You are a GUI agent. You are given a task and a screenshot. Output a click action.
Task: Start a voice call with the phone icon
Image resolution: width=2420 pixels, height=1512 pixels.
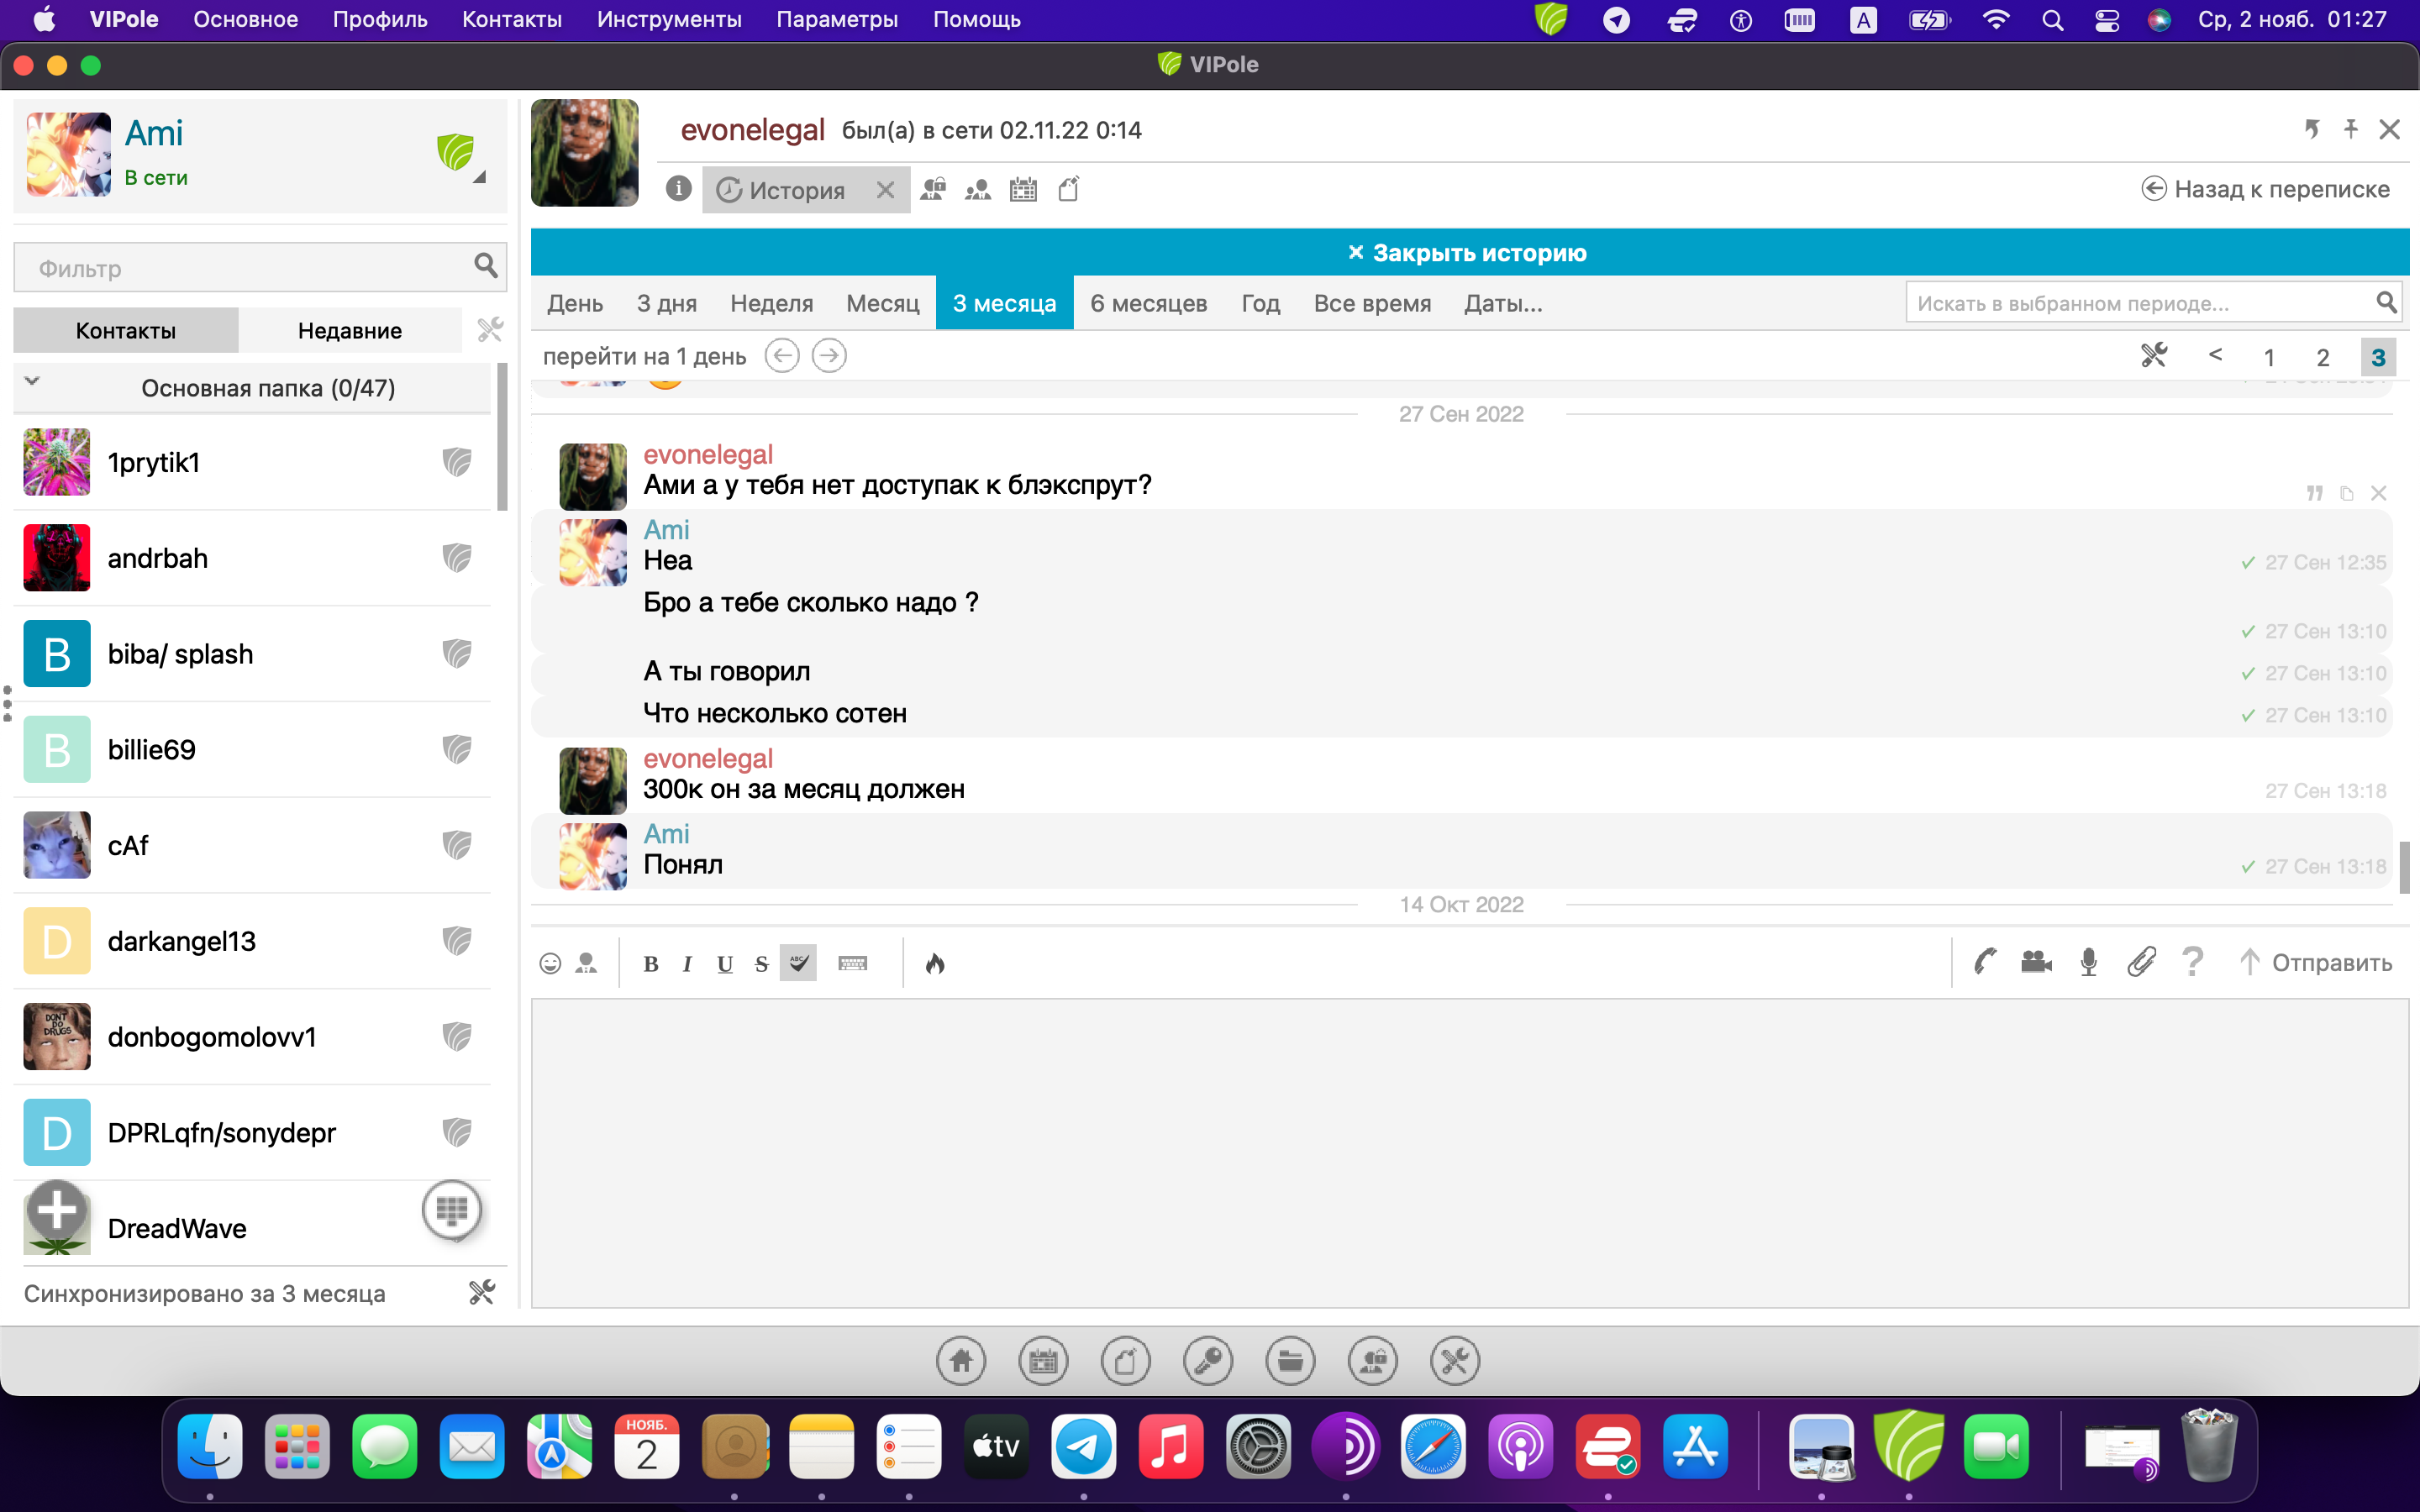coord(1985,962)
